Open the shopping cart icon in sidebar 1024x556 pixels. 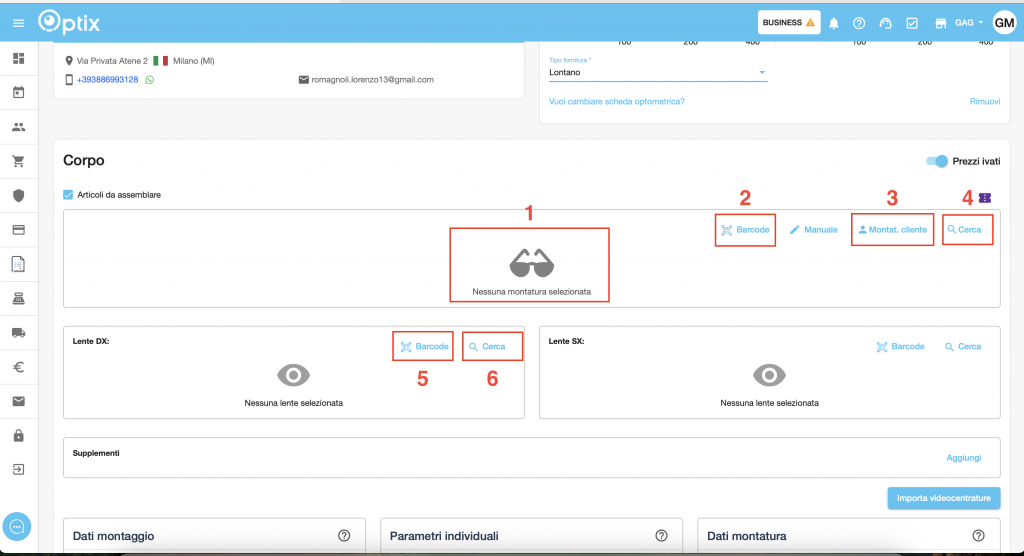tap(18, 161)
